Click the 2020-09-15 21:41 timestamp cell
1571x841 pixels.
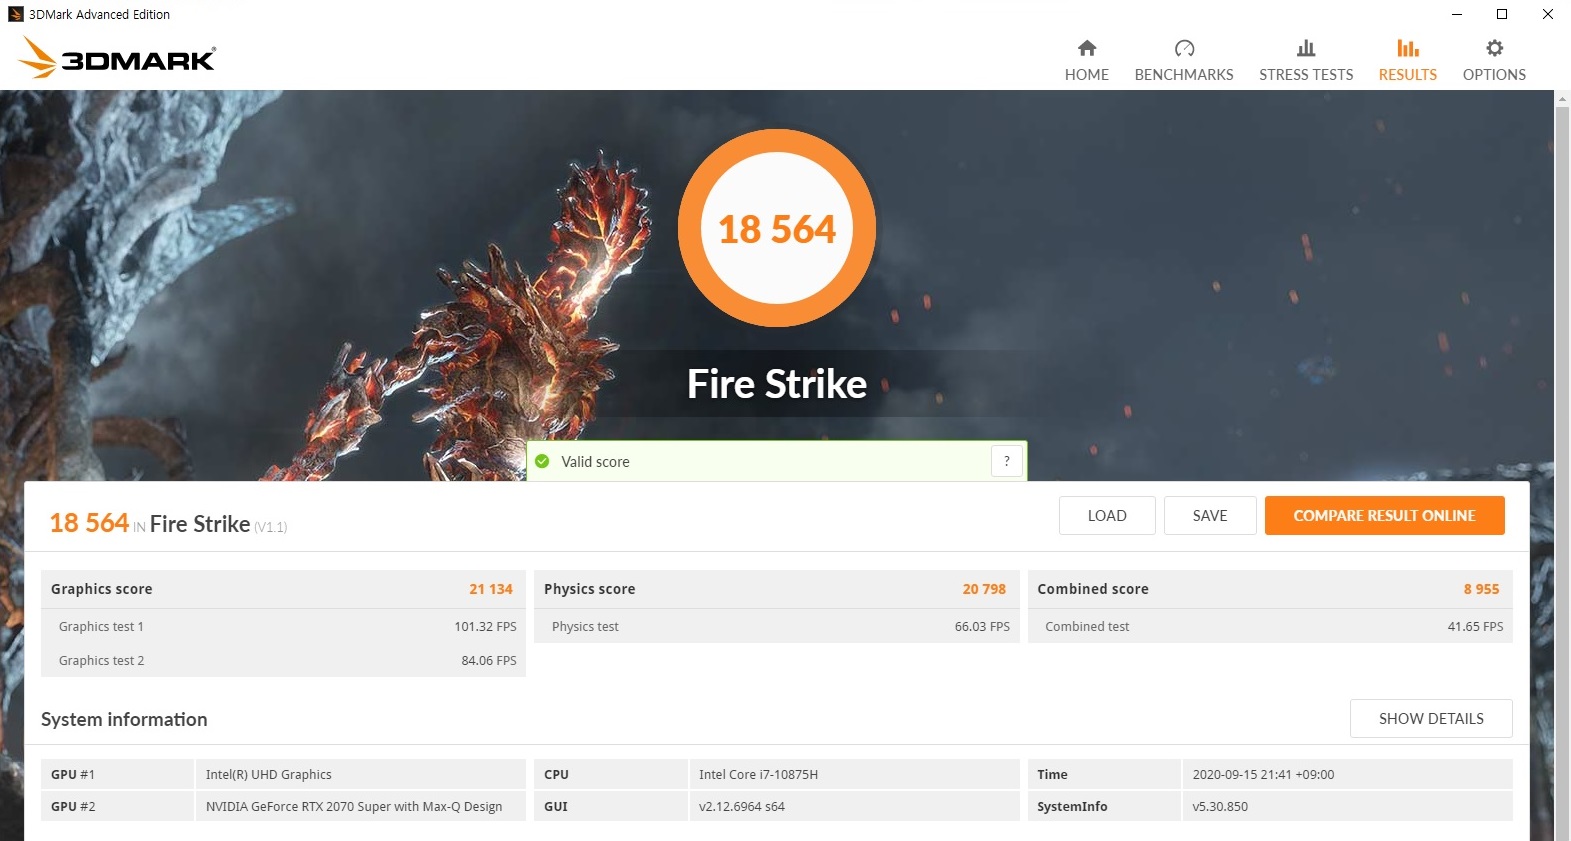click(1347, 774)
